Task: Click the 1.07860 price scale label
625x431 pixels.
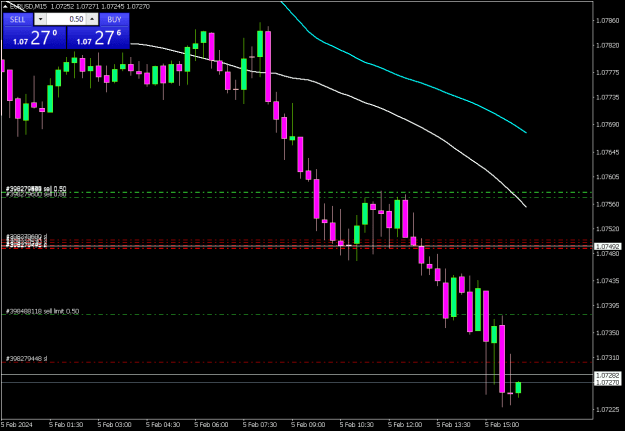Action: (607, 20)
